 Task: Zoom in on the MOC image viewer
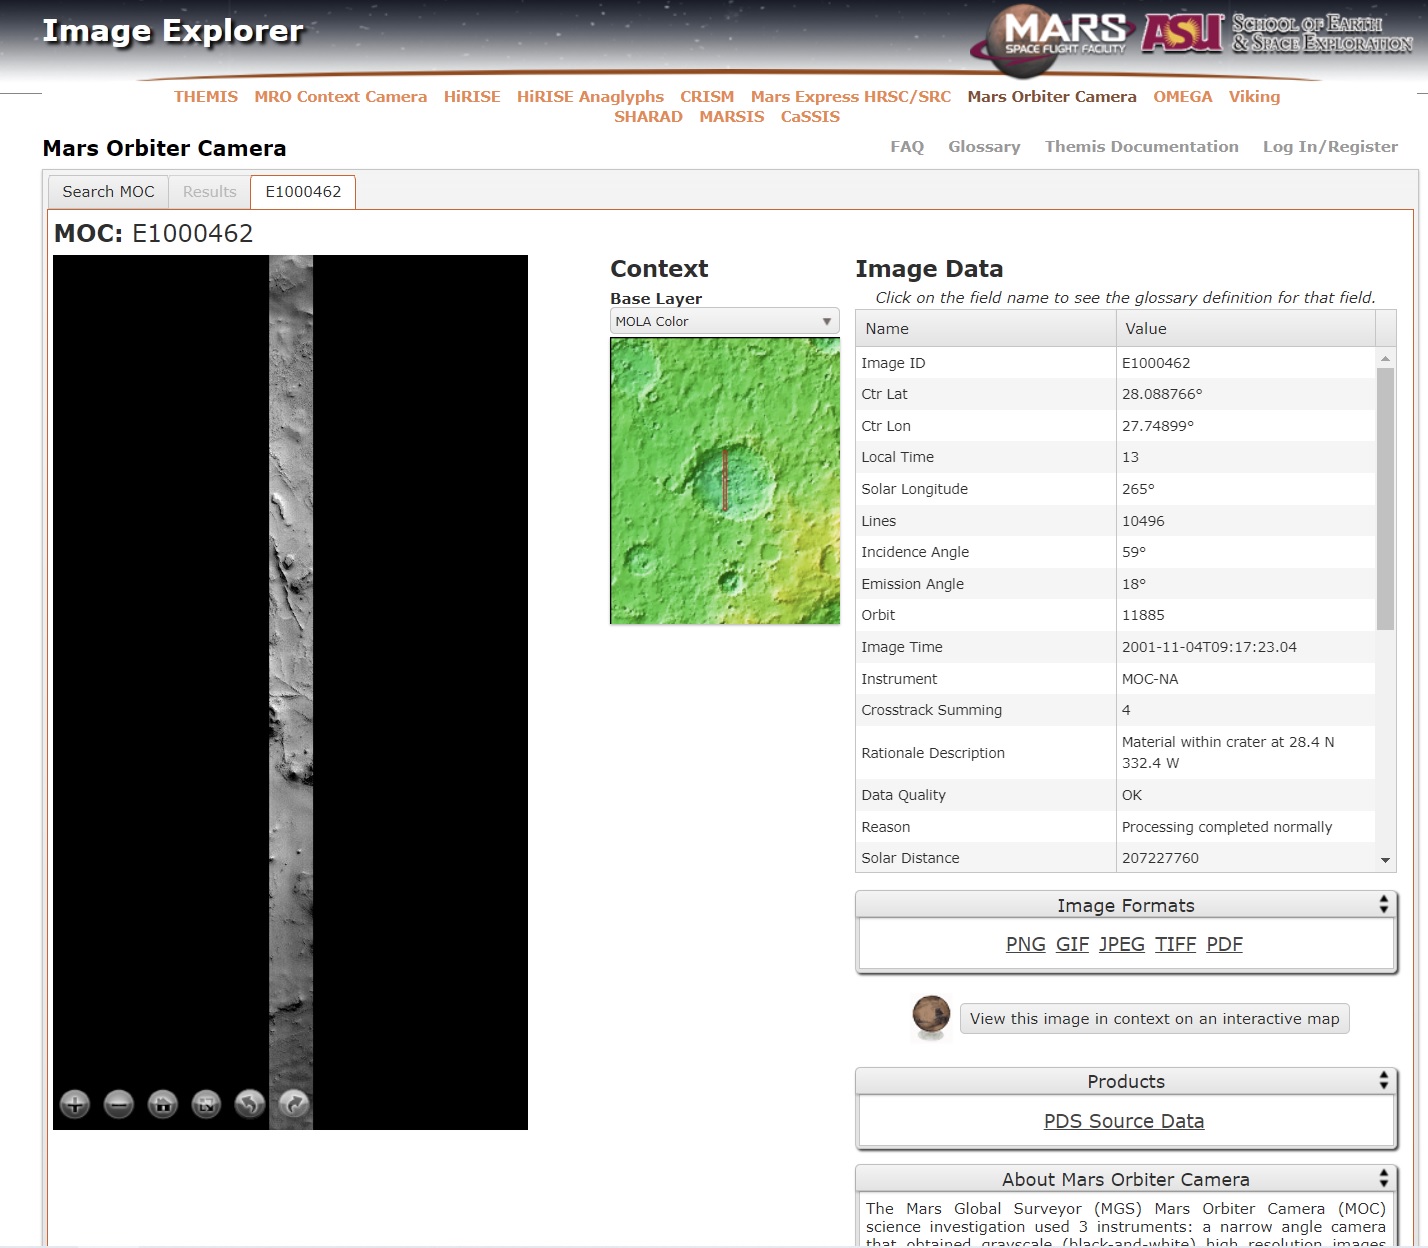pos(75,1104)
